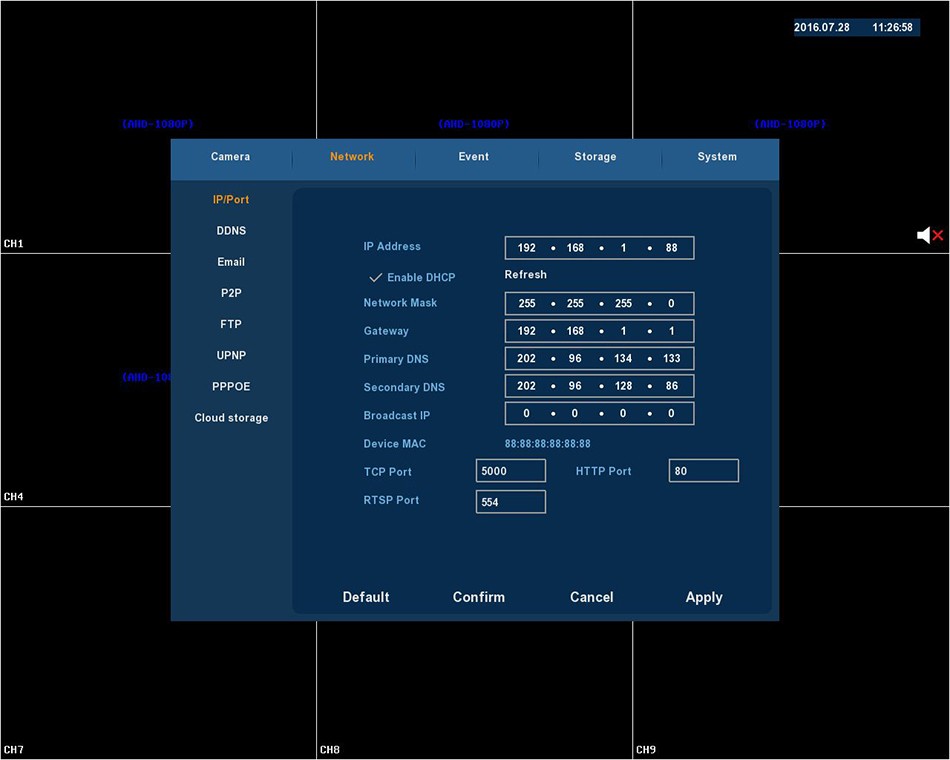Select UPNP in the sidebar
950x760 pixels.
[x=231, y=355]
